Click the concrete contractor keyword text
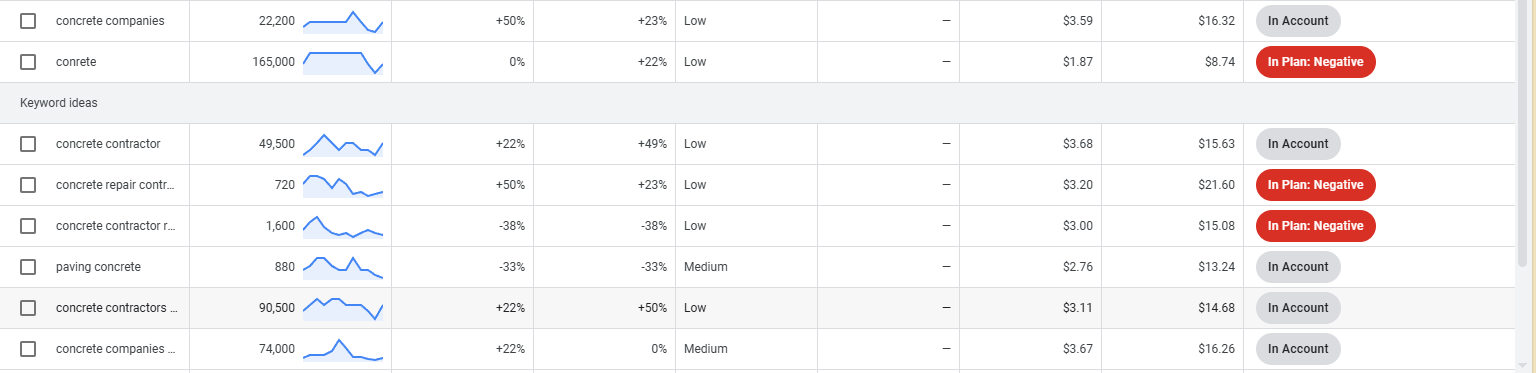This screenshot has height=373, width=1536. coord(108,144)
